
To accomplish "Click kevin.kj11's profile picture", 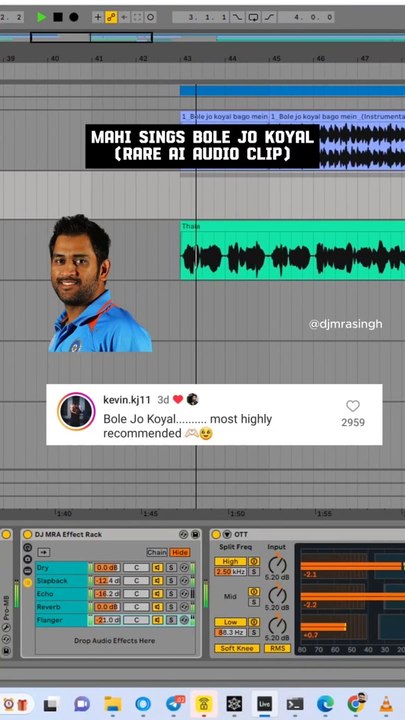I will (x=76, y=411).
